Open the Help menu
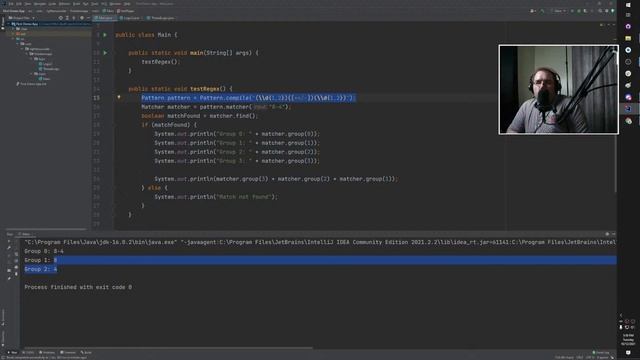The image size is (640, 360). point(127,4)
